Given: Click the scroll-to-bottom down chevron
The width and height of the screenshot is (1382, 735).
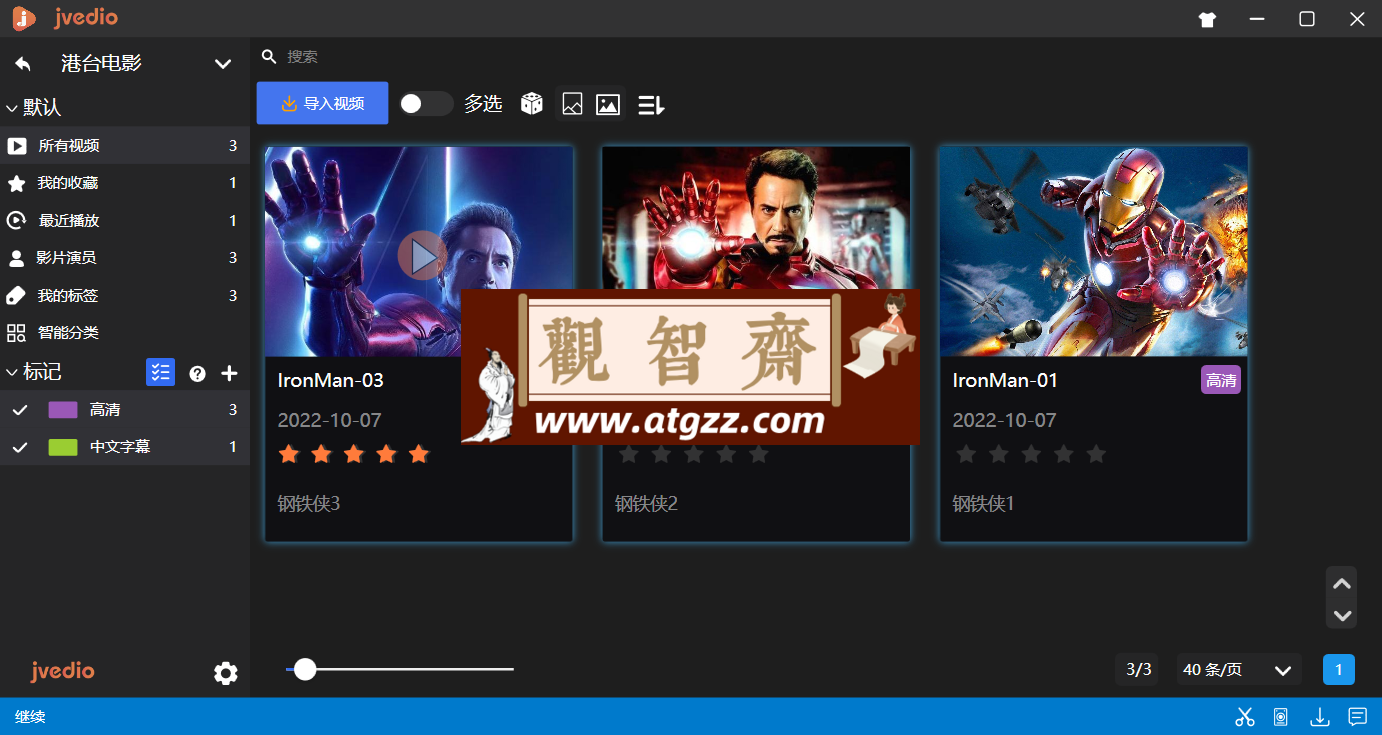Looking at the screenshot, I should pos(1342,616).
